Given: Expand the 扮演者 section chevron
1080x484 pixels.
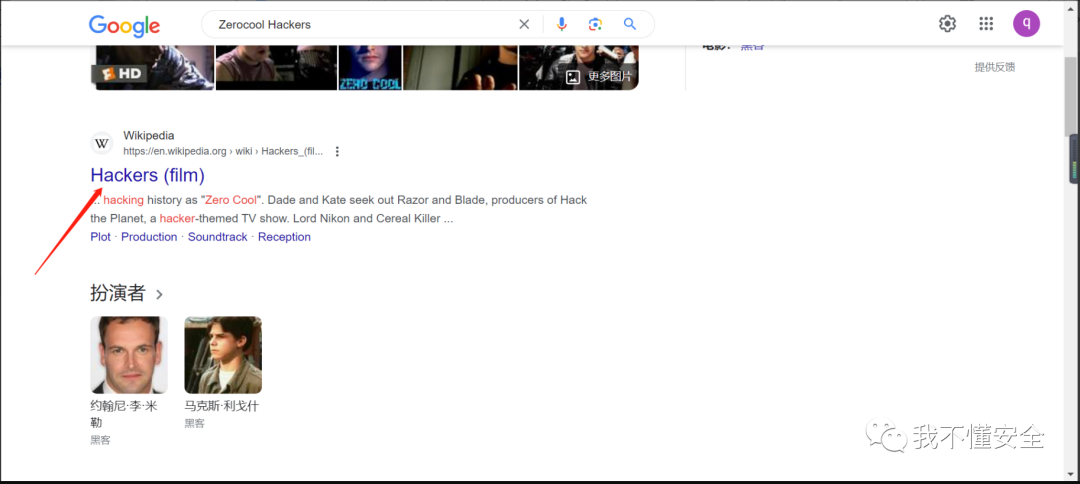Looking at the screenshot, I should pyautogui.click(x=159, y=295).
